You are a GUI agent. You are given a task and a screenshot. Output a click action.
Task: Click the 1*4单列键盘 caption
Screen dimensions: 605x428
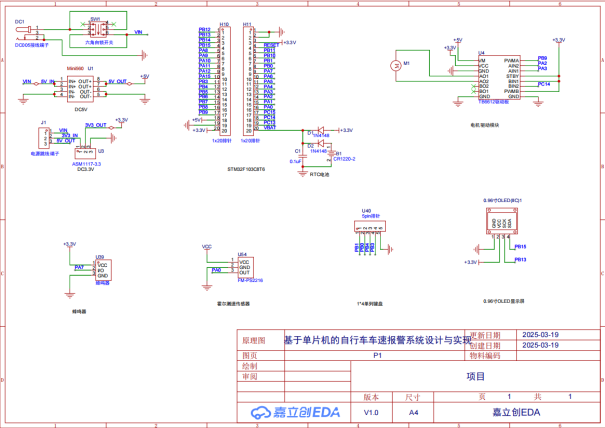tap(370, 304)
